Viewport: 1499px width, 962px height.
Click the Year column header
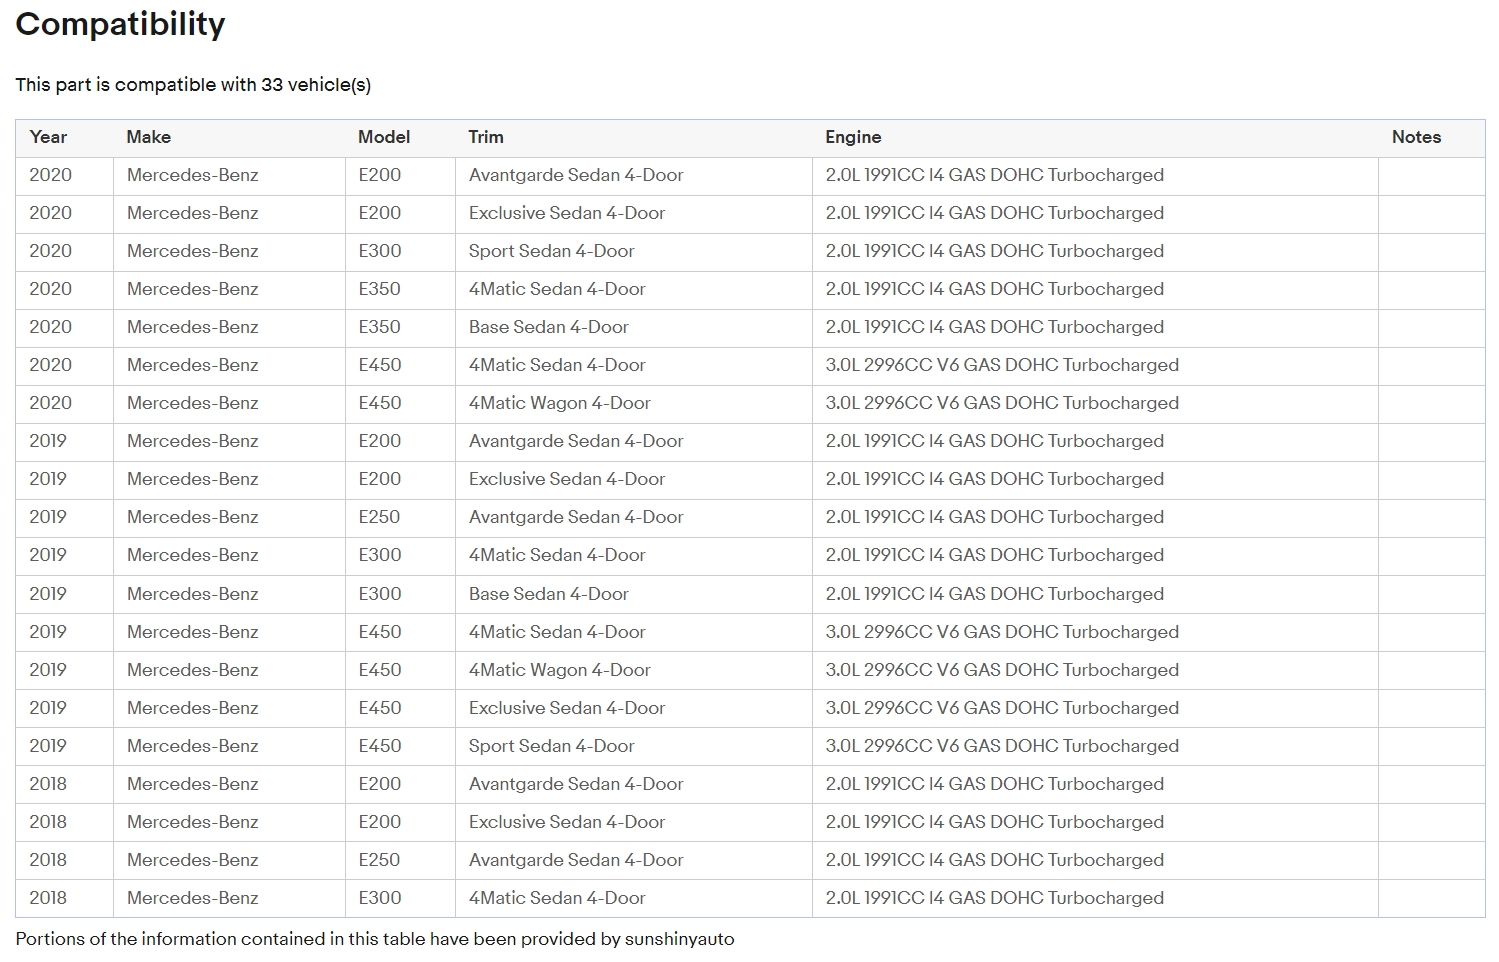click(48, 137)
